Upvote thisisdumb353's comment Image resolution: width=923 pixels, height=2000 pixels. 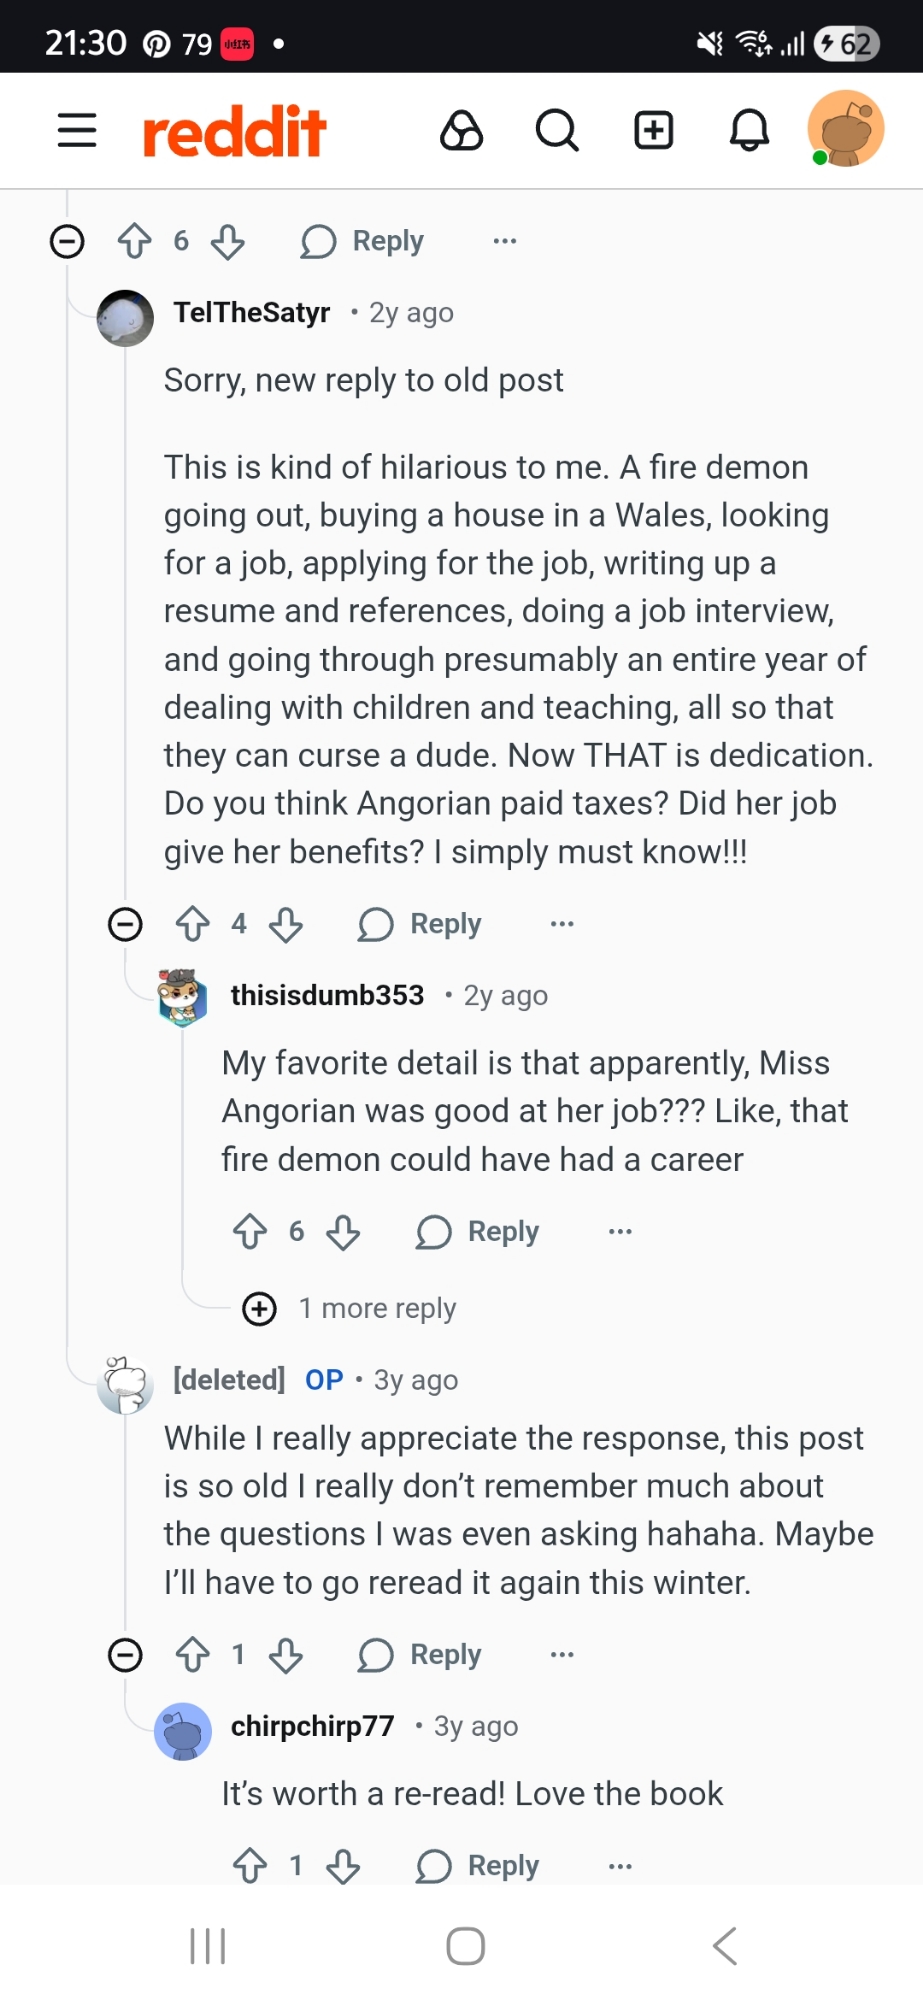pyautogui.click(x=250, y=1232)
